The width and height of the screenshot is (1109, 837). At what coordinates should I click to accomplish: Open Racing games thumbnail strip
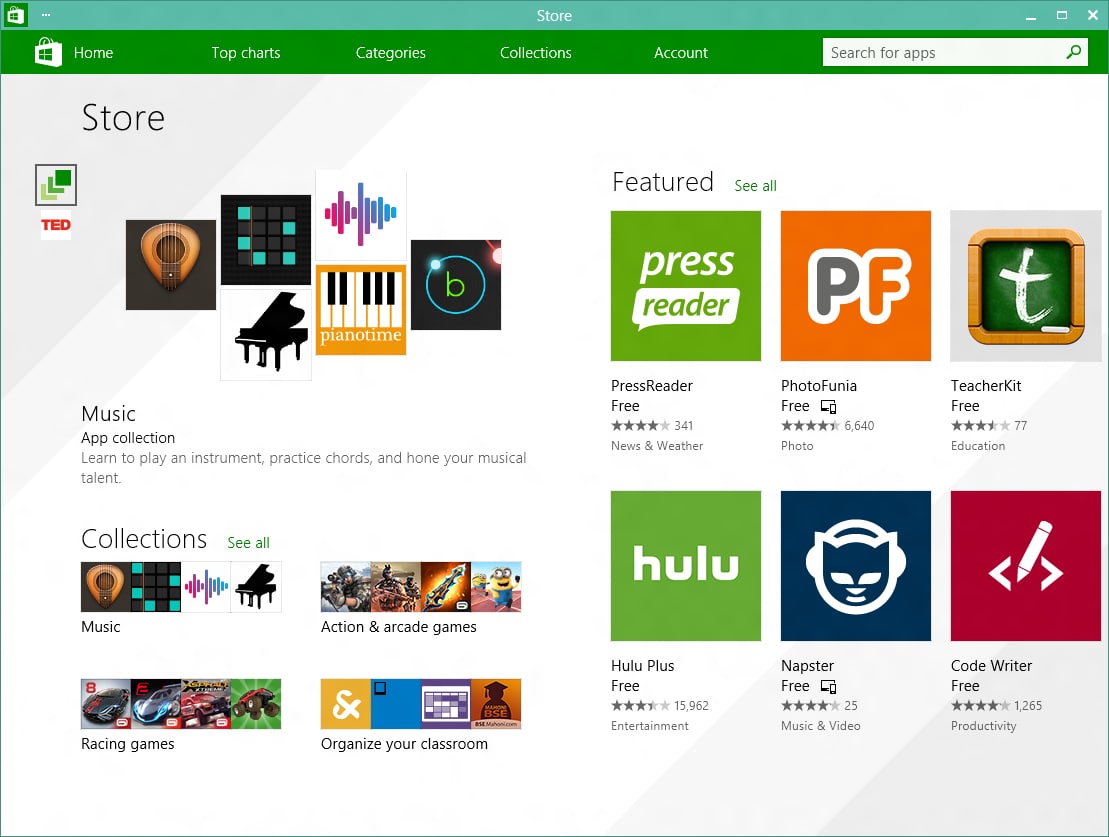coord(181,704)
